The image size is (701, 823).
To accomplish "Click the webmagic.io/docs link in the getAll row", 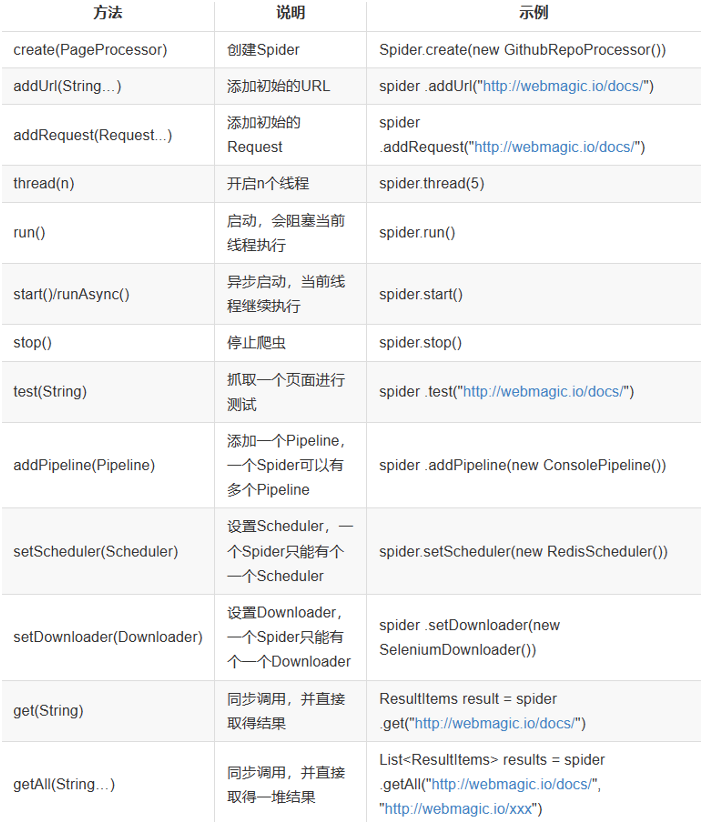I will tap(513, 784).
